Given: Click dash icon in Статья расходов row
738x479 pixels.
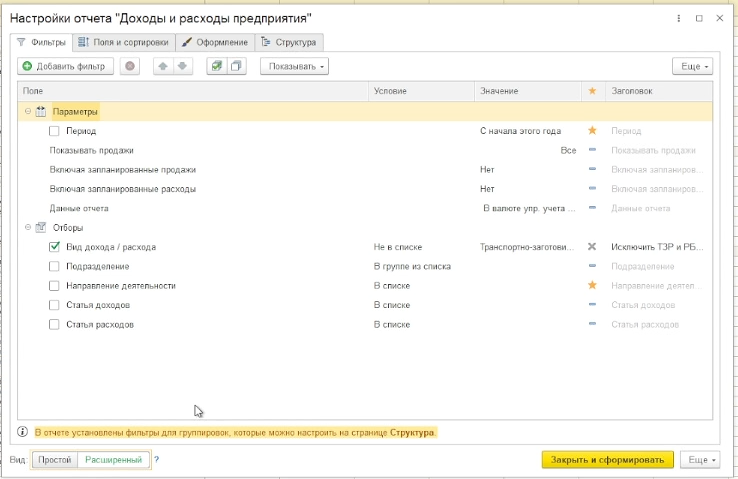Looking at the screenshot, I should pyautogui.click(x=592, y=324).
